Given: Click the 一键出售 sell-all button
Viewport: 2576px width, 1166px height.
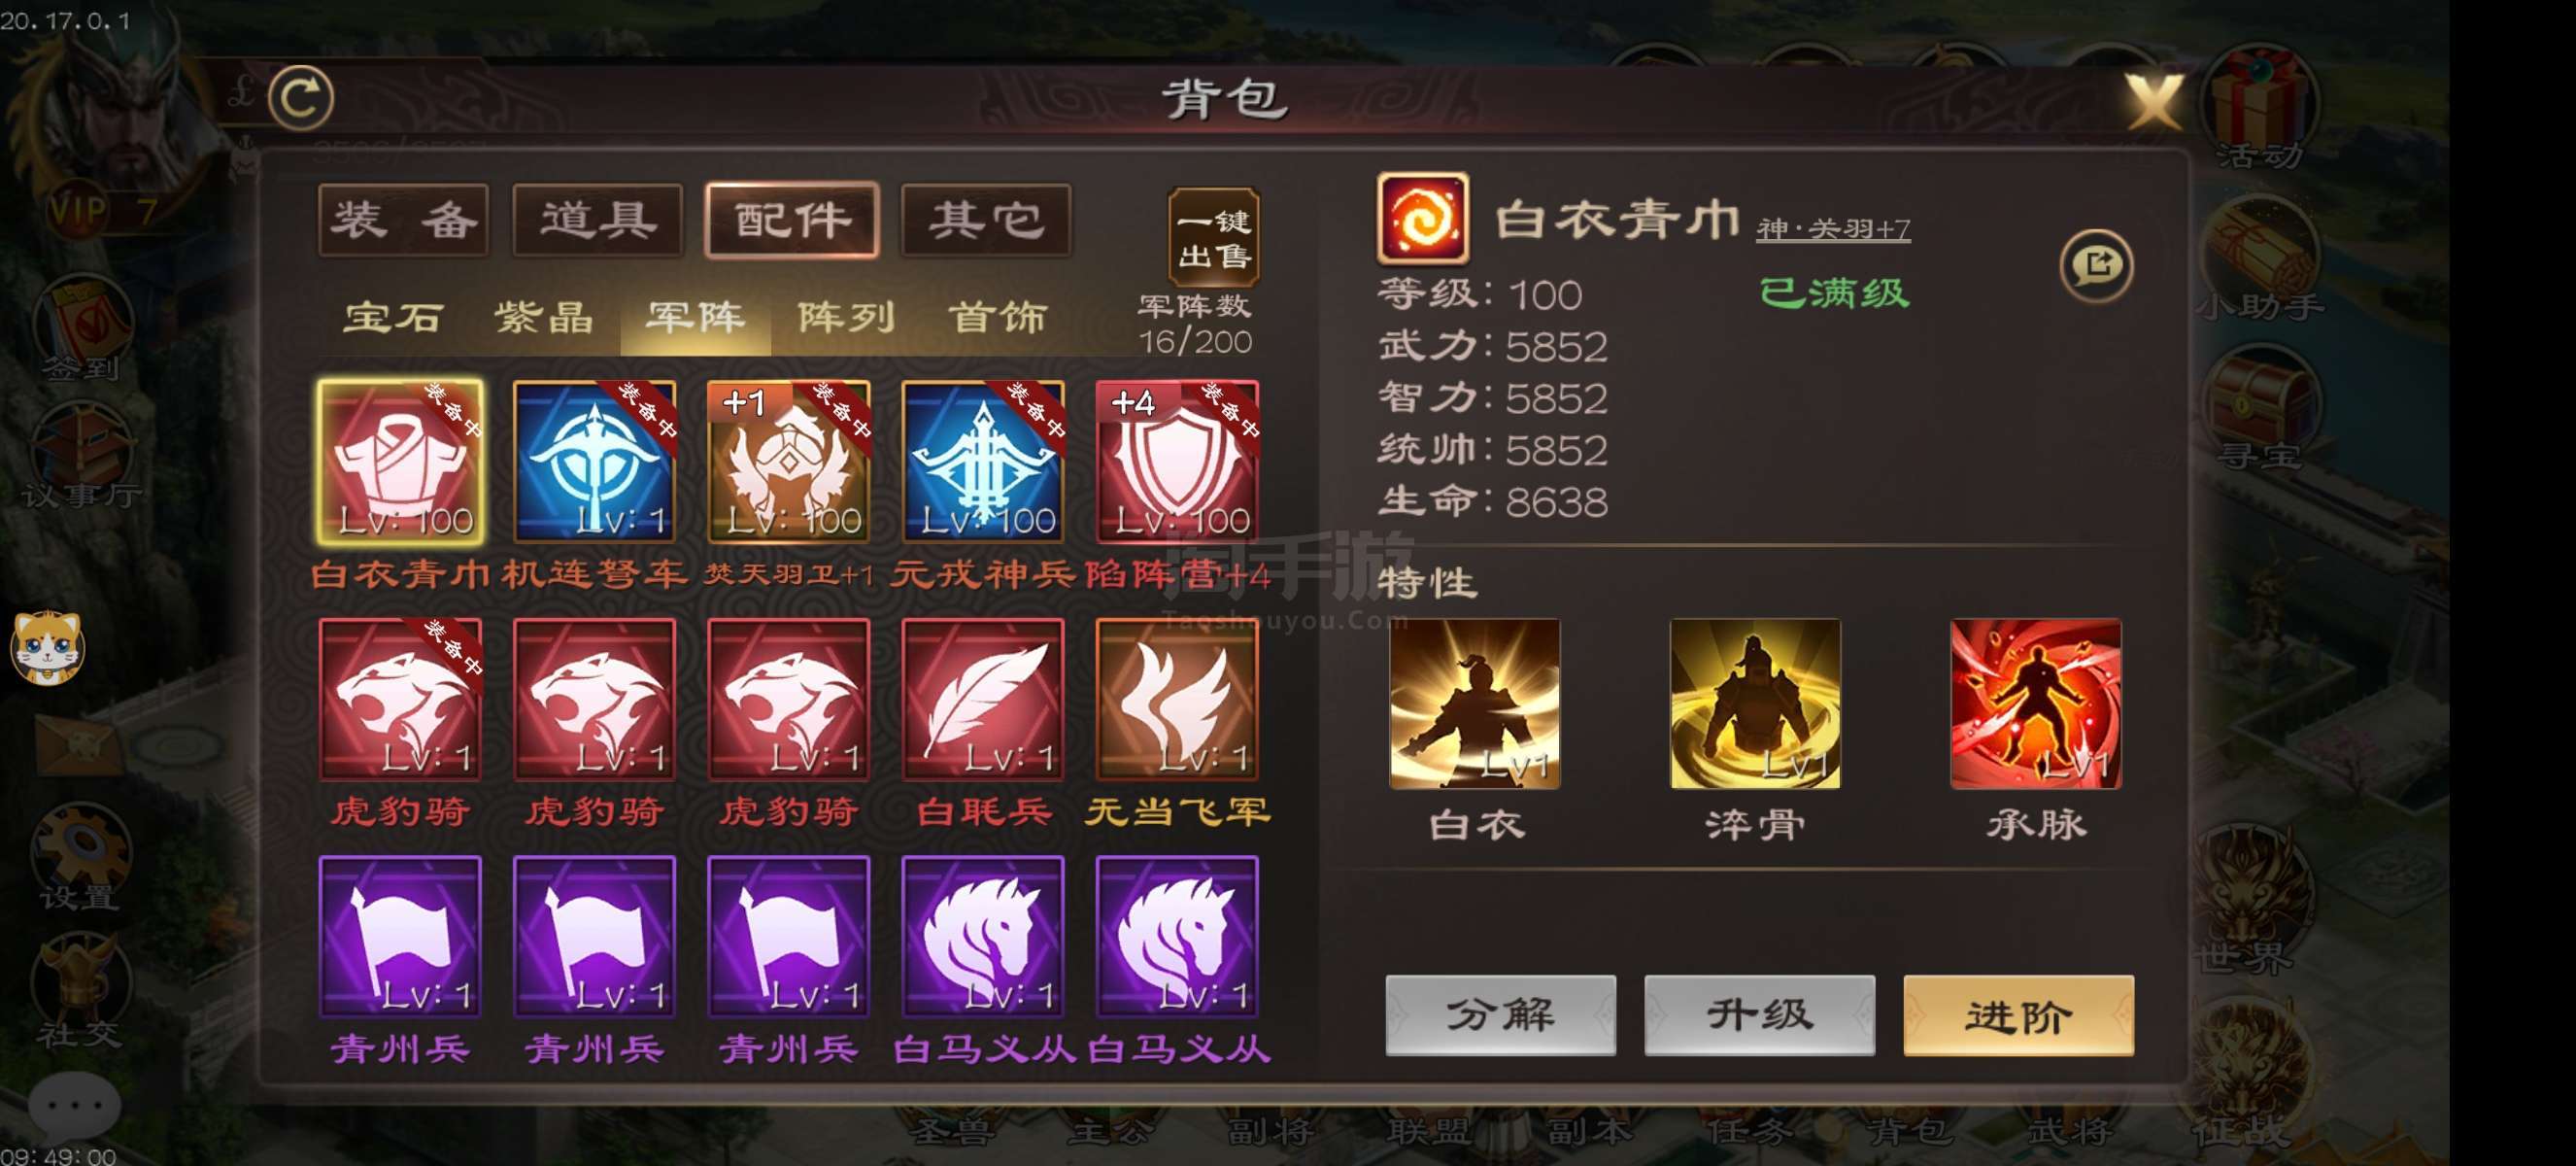Looking at the screenshot, I should click(x=1213, y=238).
